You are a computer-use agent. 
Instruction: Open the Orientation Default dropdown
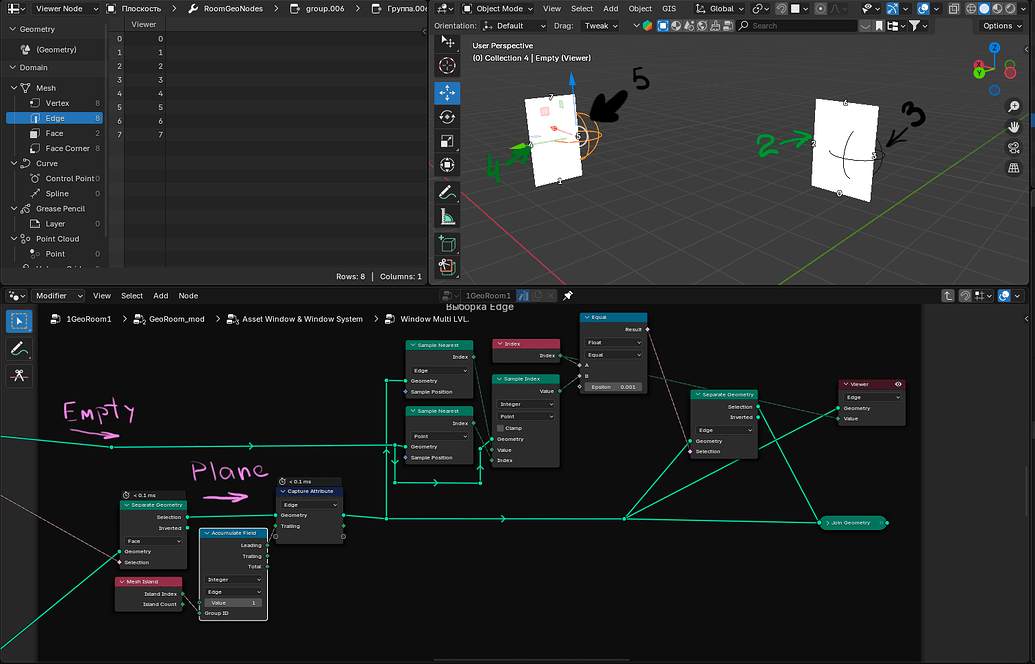point(514,26)
